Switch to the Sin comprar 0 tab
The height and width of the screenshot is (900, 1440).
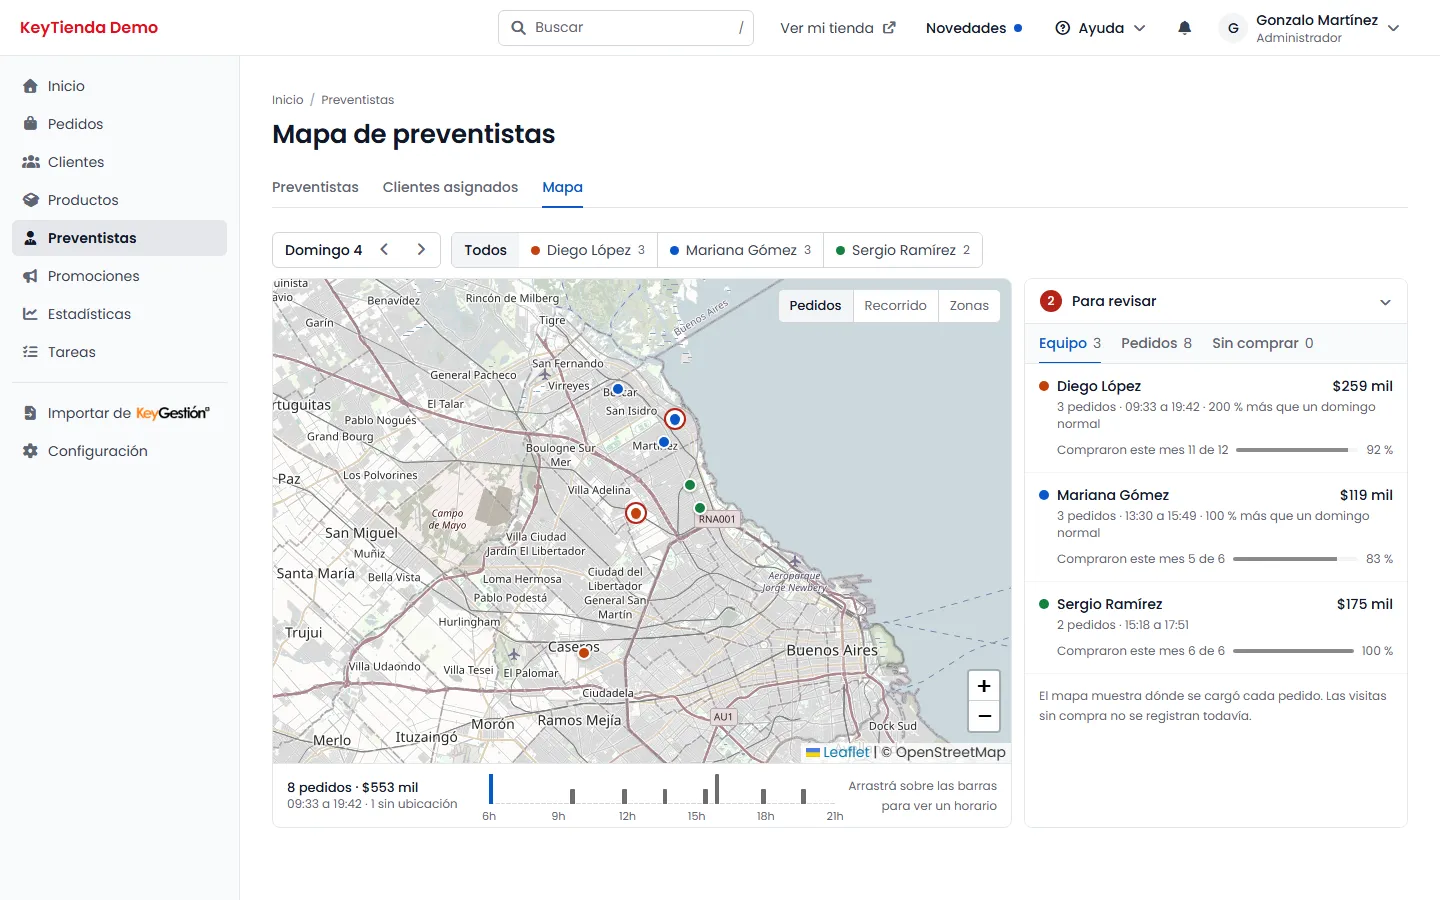coord(1263,343)
